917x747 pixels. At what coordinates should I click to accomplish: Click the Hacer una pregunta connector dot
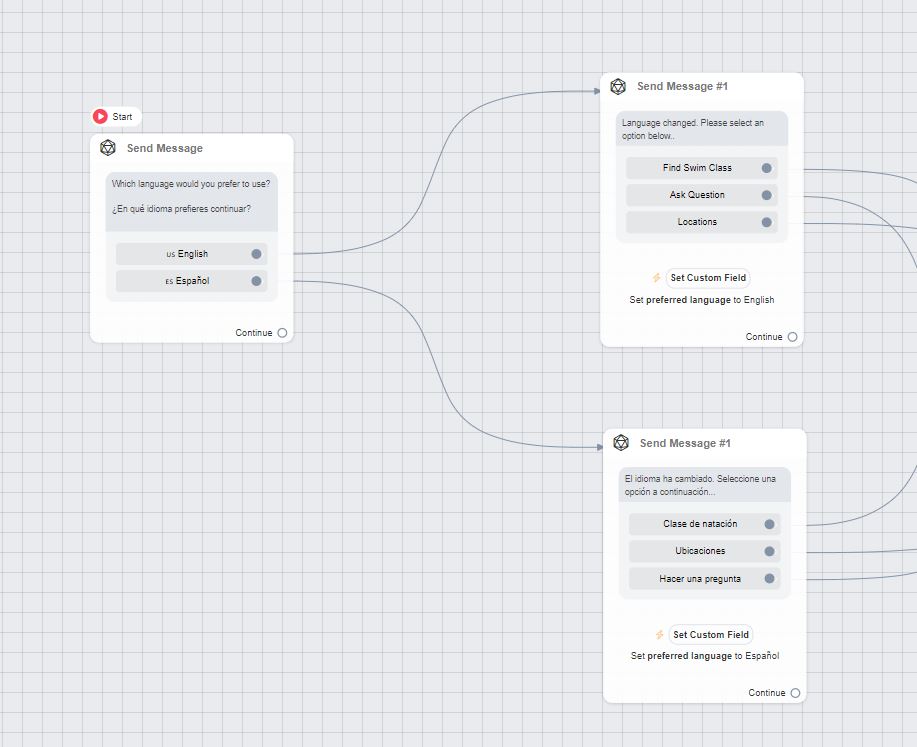pyautogui.click(x=770, y=579)
